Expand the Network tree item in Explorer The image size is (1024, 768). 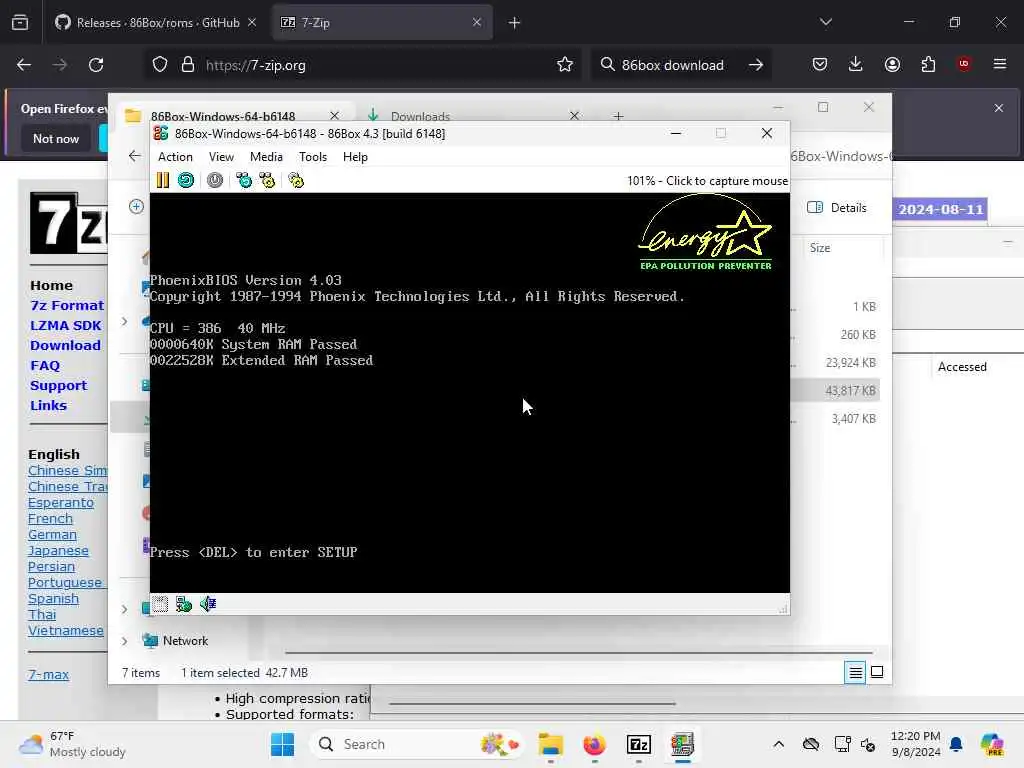125,641
